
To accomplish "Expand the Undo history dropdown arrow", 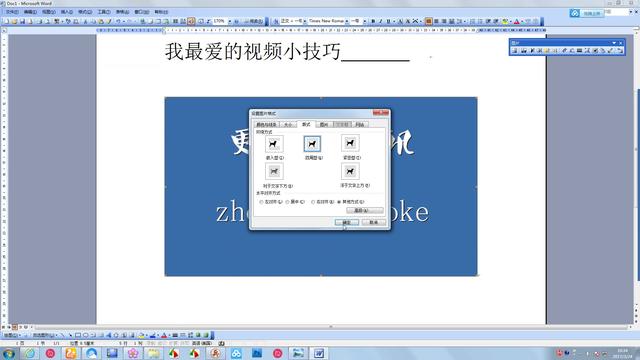I will click(124, 21).
